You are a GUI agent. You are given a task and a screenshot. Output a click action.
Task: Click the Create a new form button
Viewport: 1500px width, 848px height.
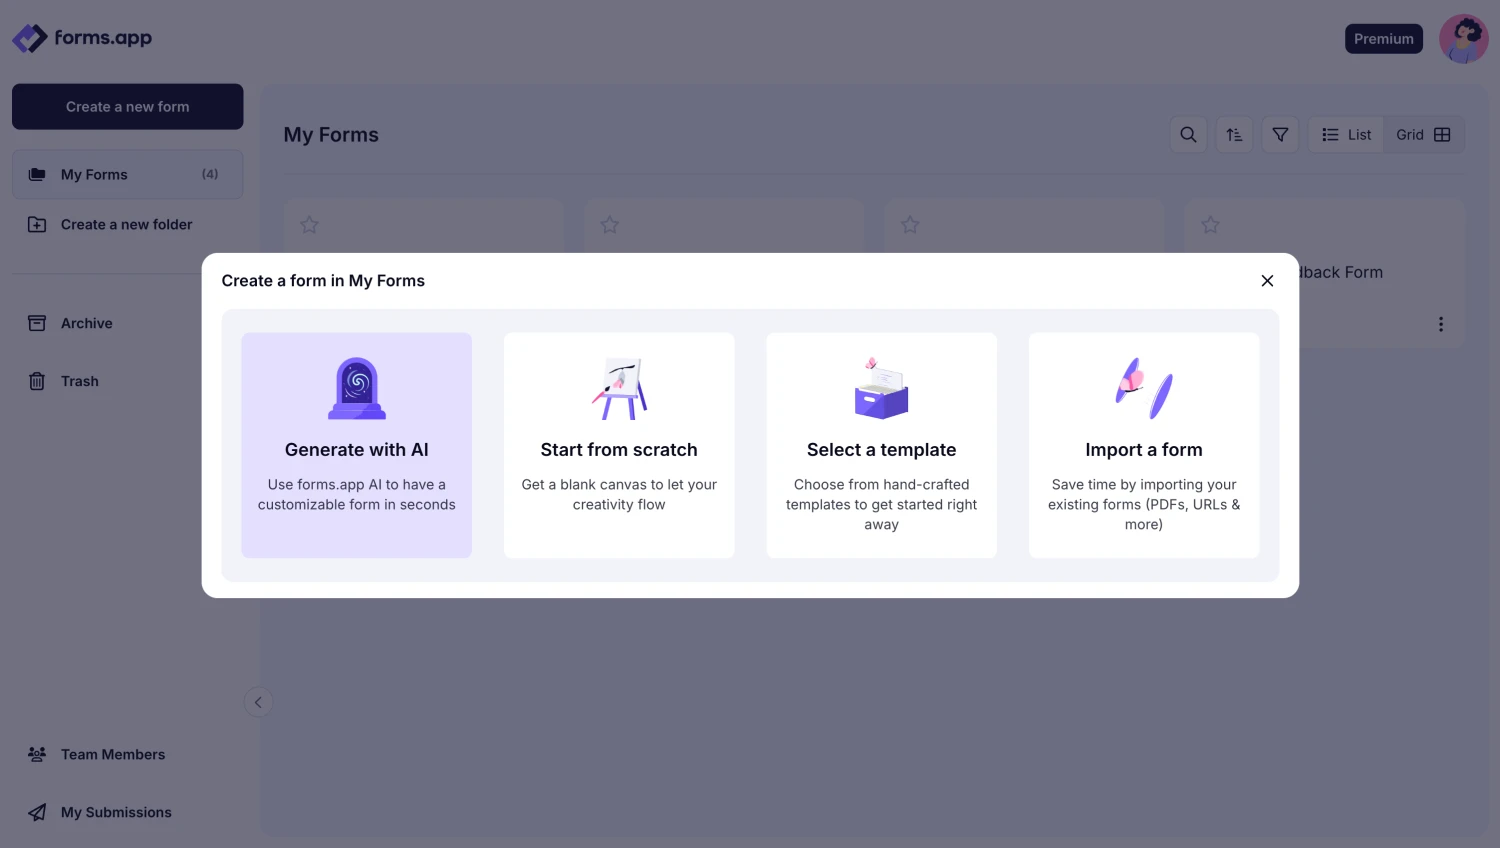pos(127,106)
